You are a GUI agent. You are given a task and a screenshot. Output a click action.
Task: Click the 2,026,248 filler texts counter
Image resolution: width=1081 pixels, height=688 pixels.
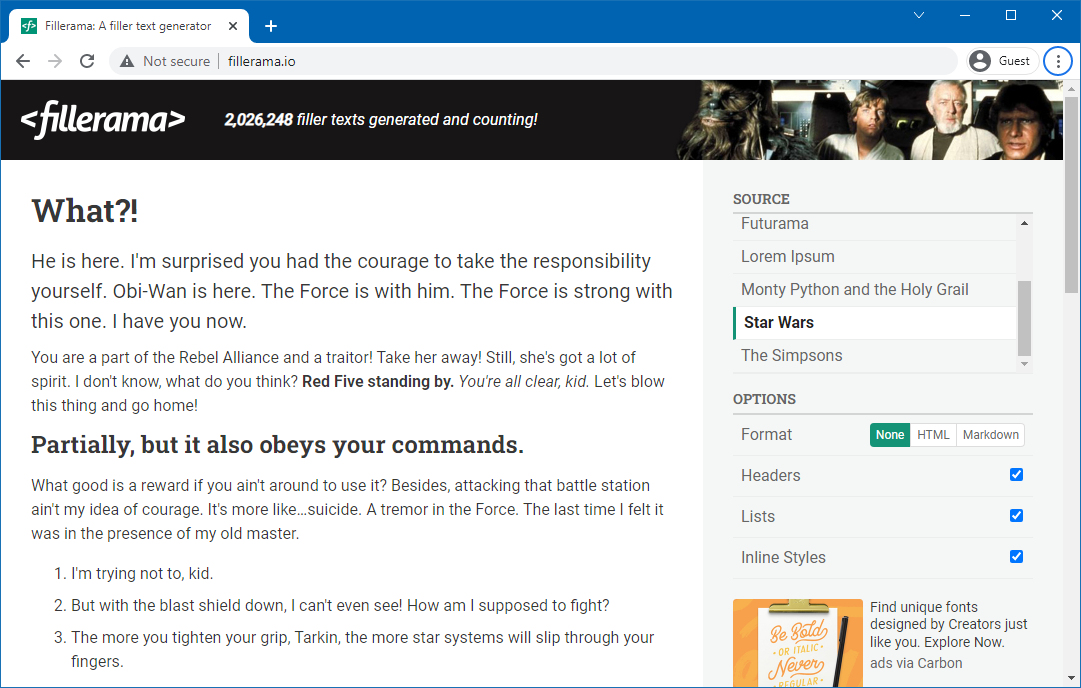click(x=381, y=120)
